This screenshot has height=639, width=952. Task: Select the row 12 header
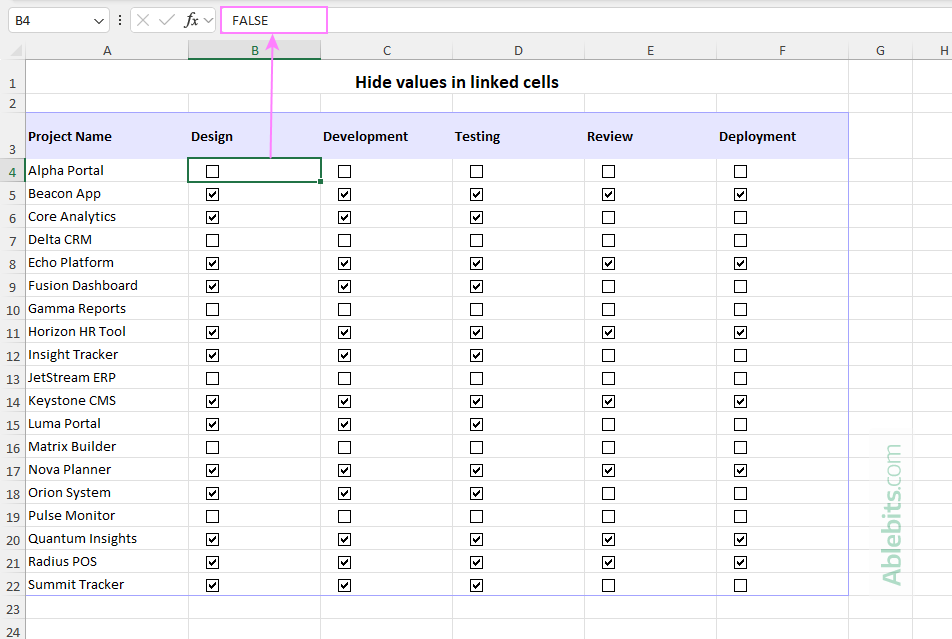(13, 356)
